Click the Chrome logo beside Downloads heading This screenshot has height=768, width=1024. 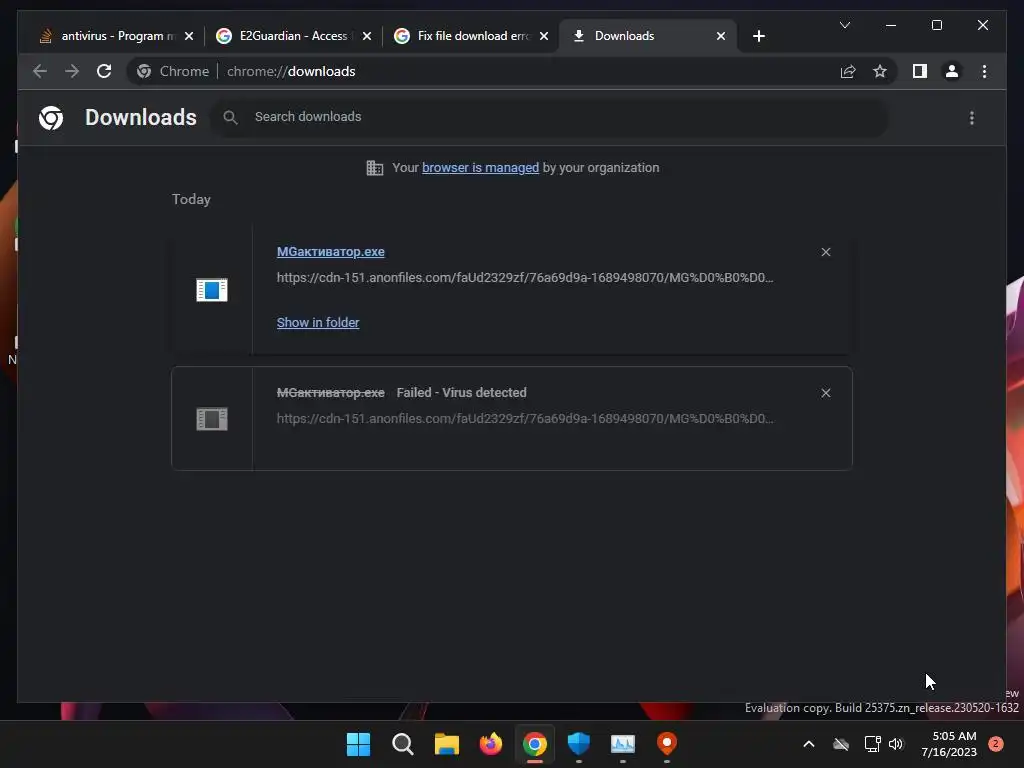pos(51,118)
